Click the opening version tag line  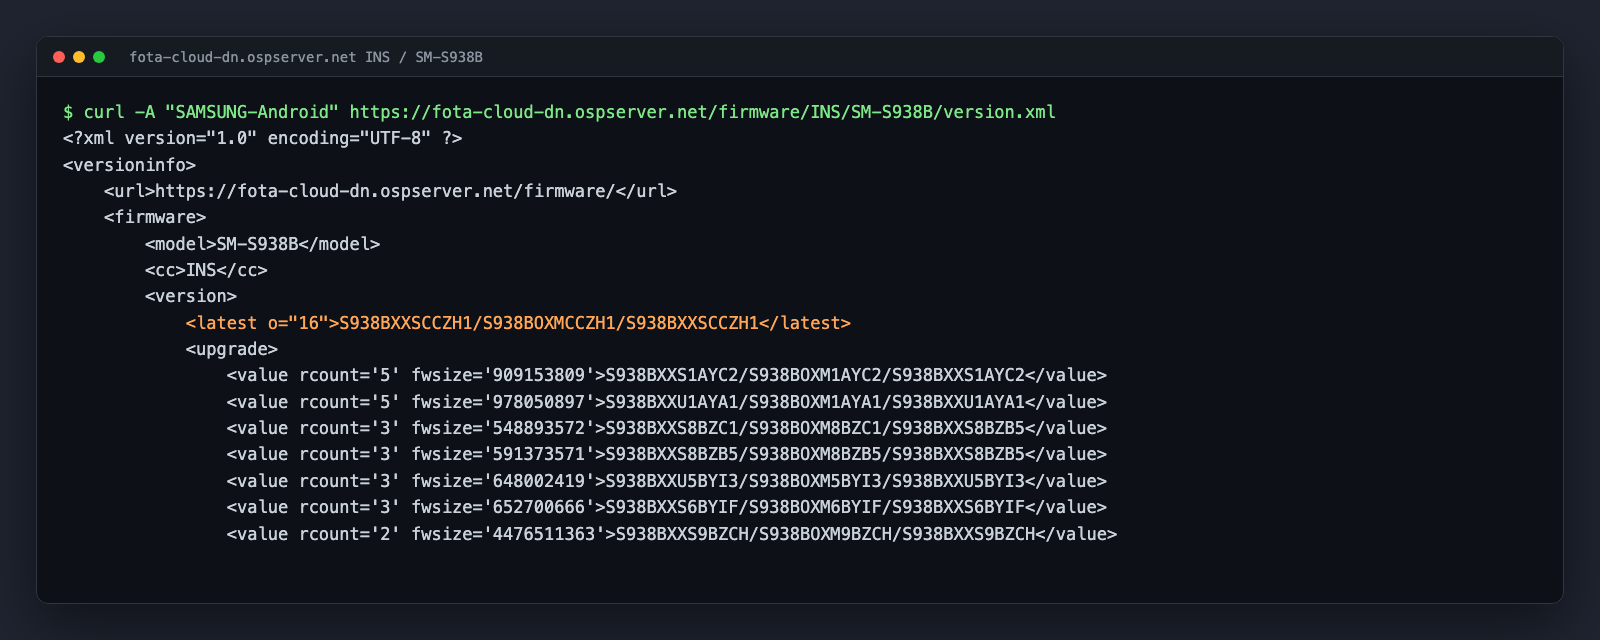coord(190,296)
